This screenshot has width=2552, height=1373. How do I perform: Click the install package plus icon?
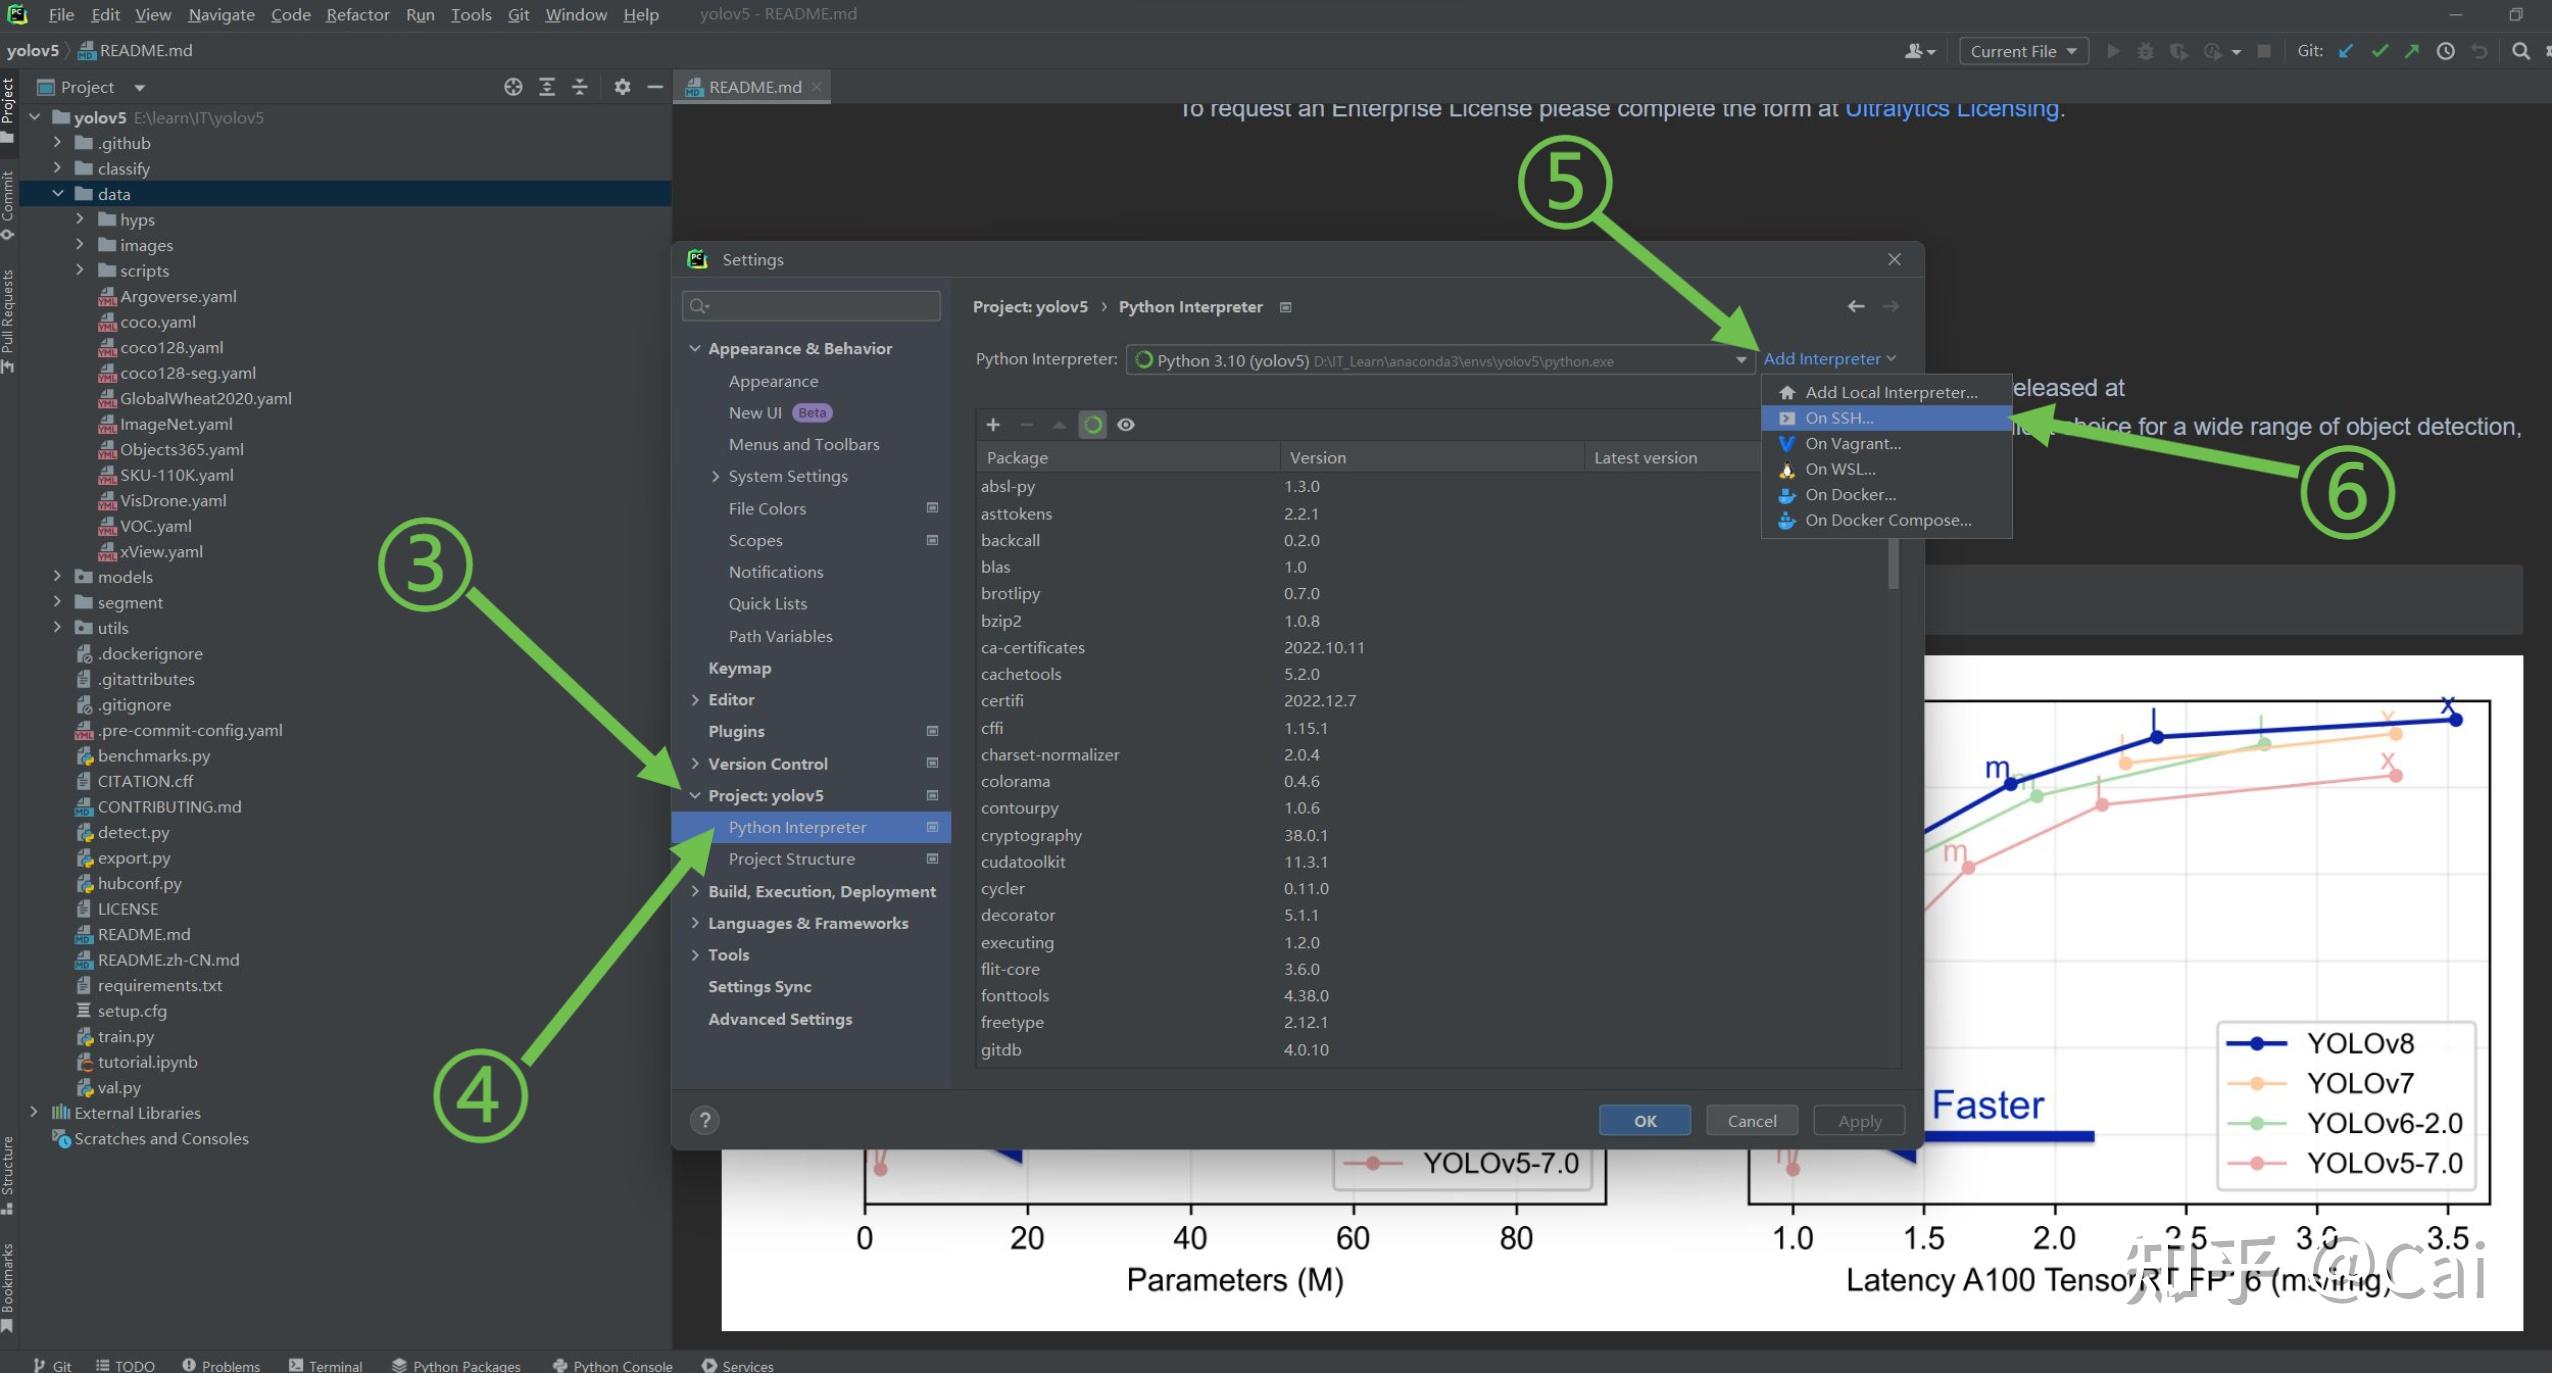pos(993,425)
